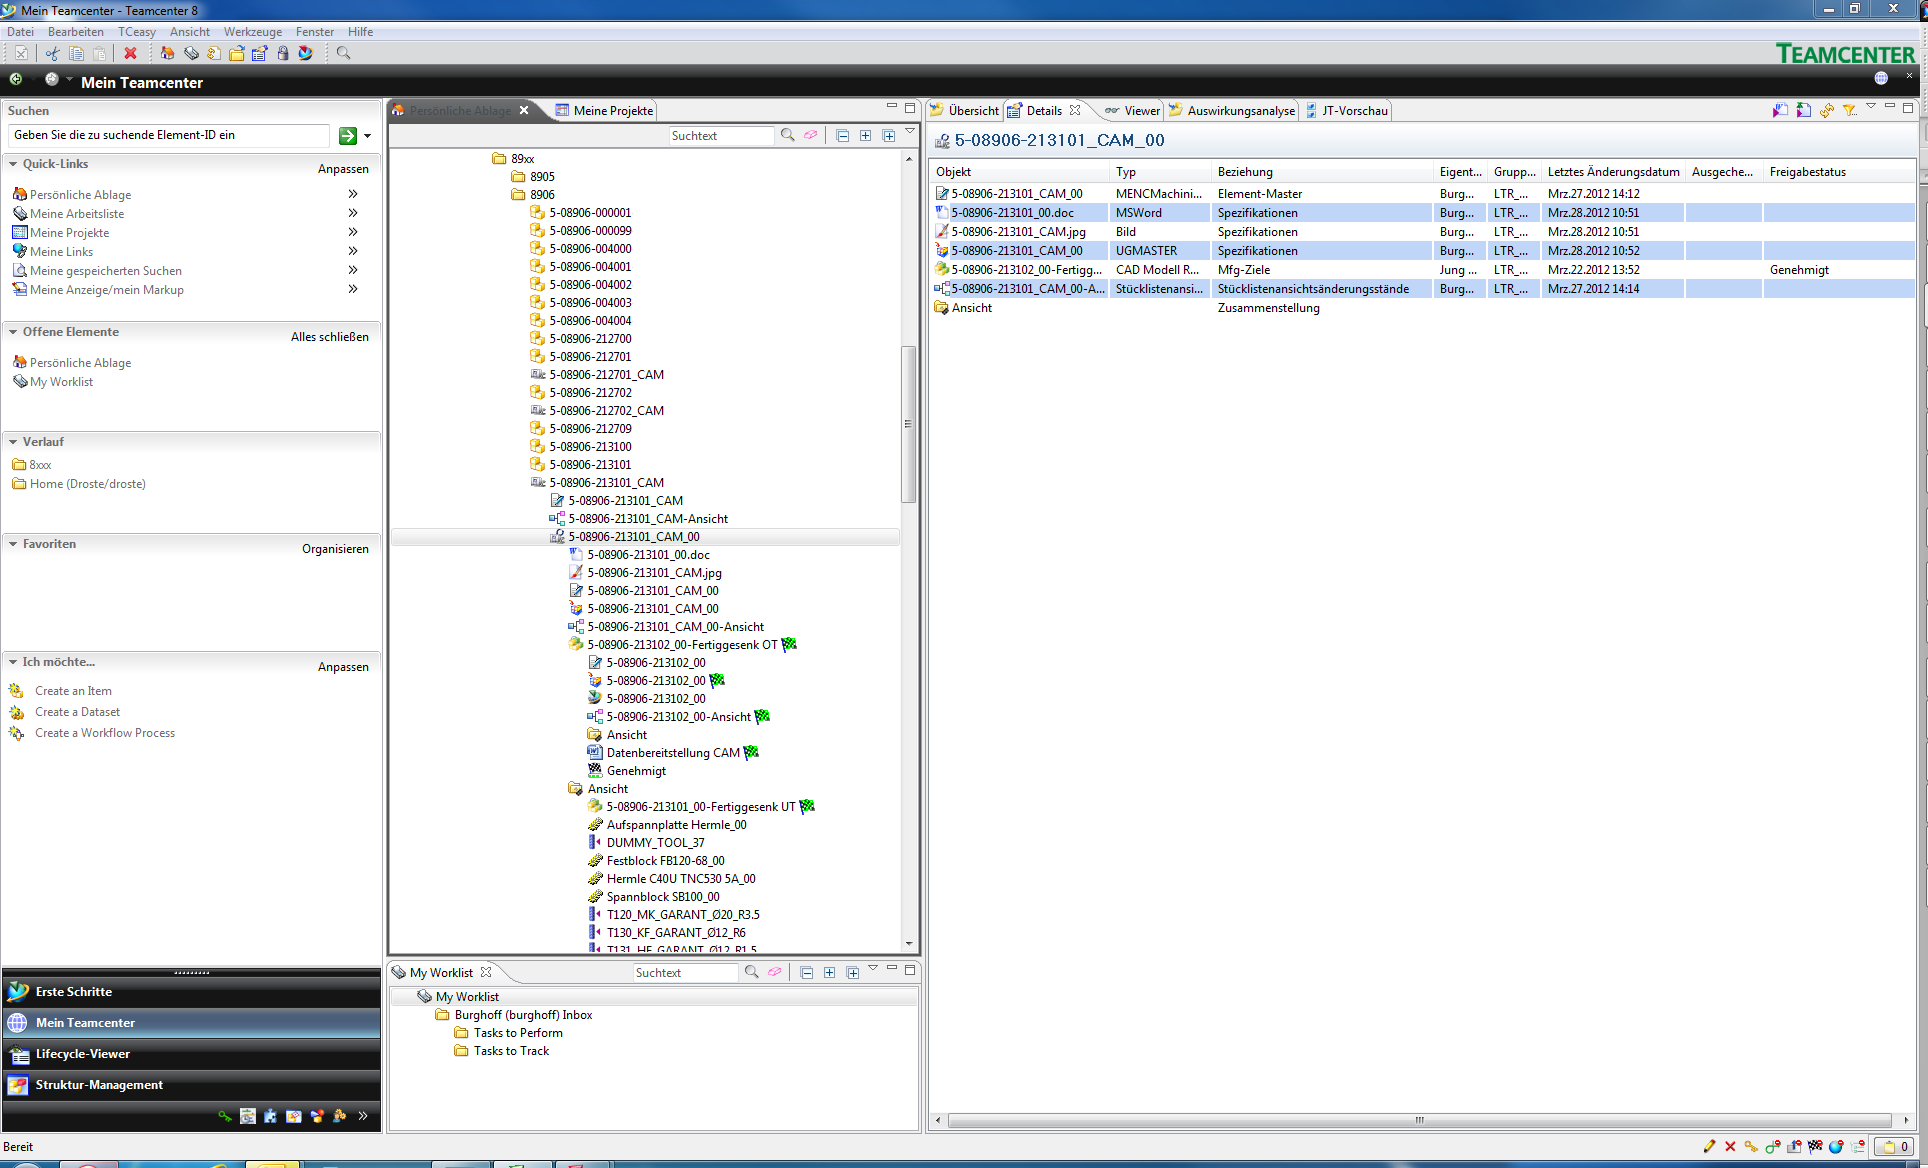Open the TCeasy menu
Viewport: 1928px width, 1168px height.
point(137,32)
